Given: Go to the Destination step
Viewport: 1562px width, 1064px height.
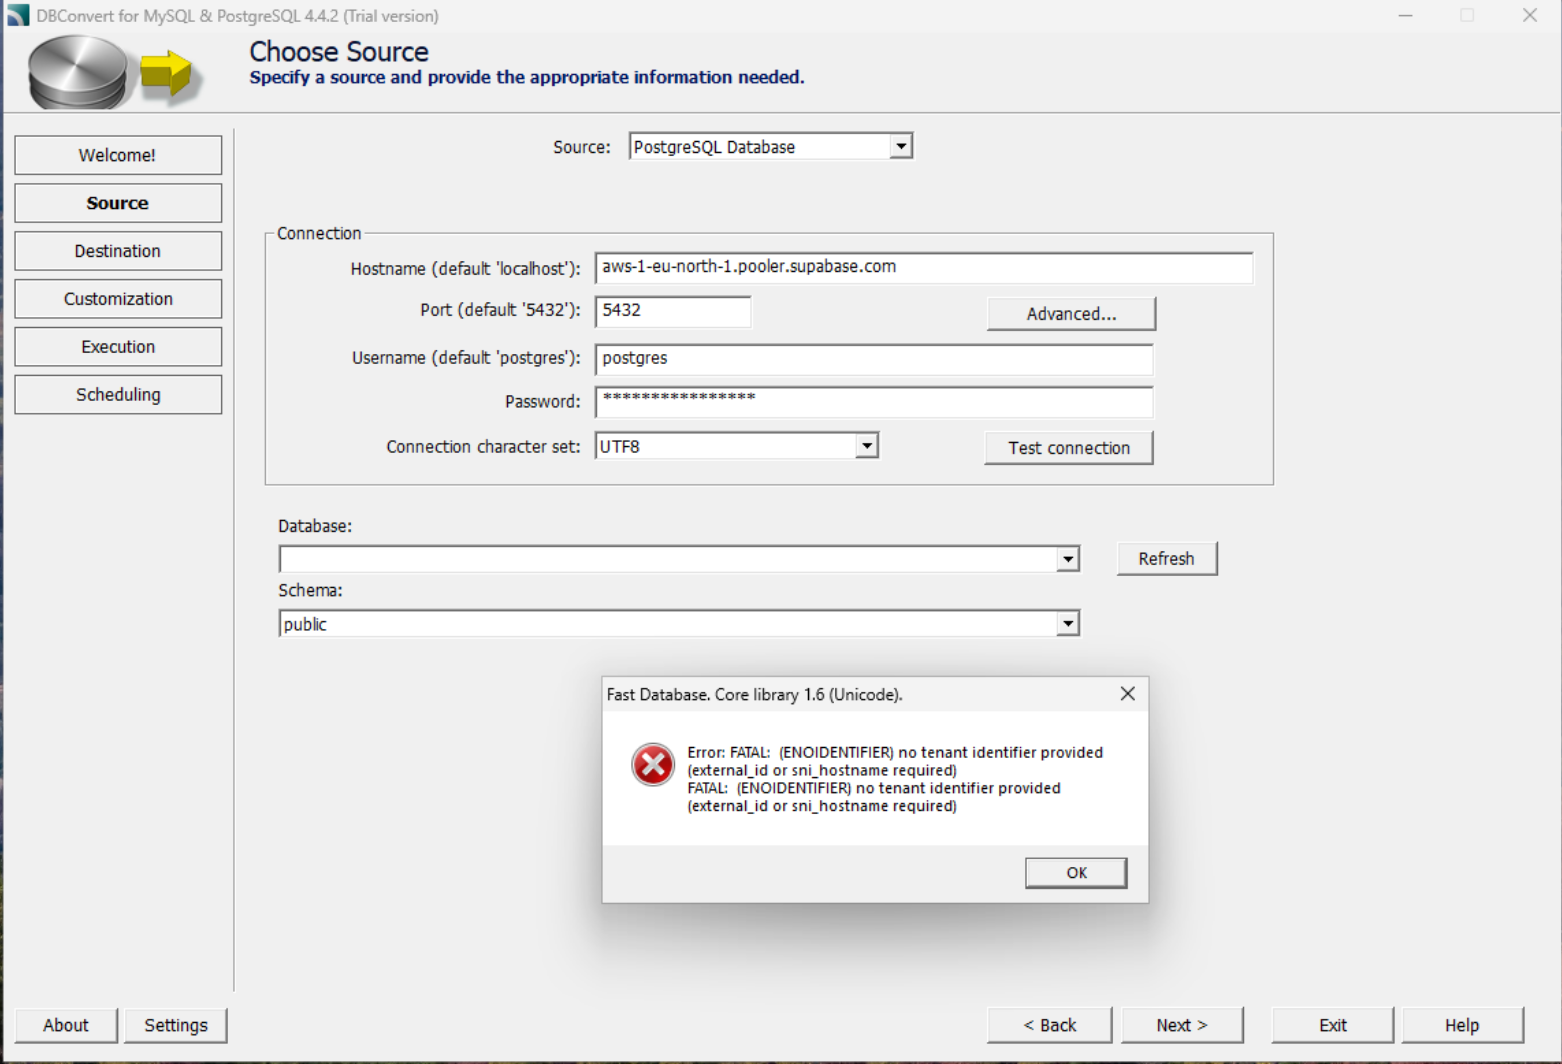Looking at the screenshot, I should (x=118, y=251).
